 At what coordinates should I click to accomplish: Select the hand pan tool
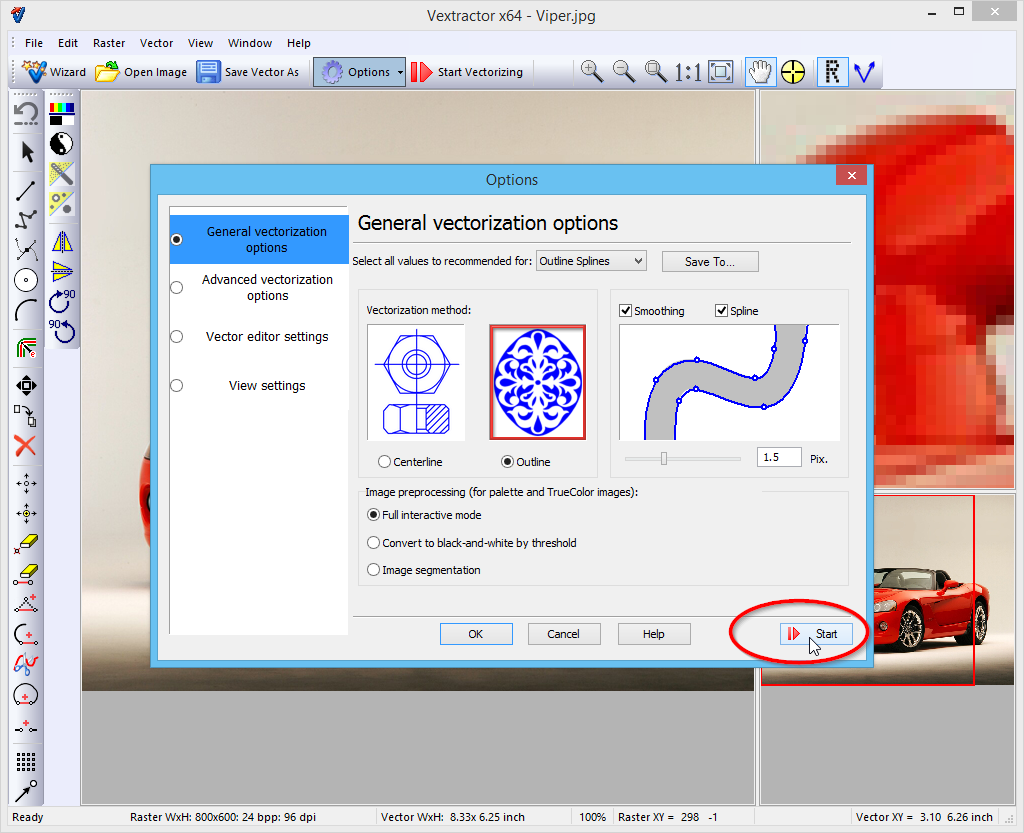tap(761, 71)
